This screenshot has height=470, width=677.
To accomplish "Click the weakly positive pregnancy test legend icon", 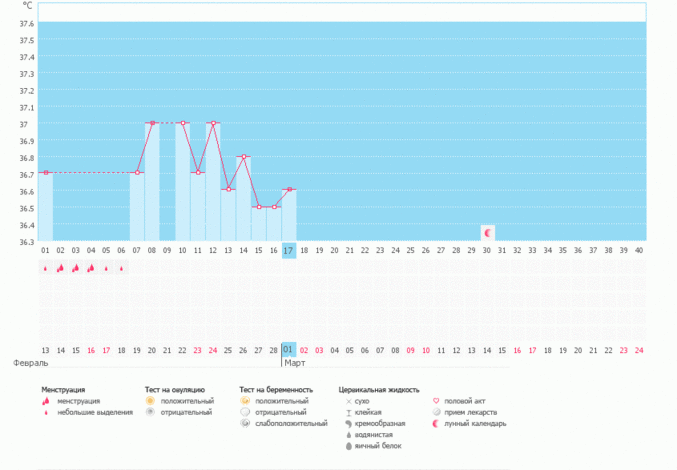I will click(245, 423).
